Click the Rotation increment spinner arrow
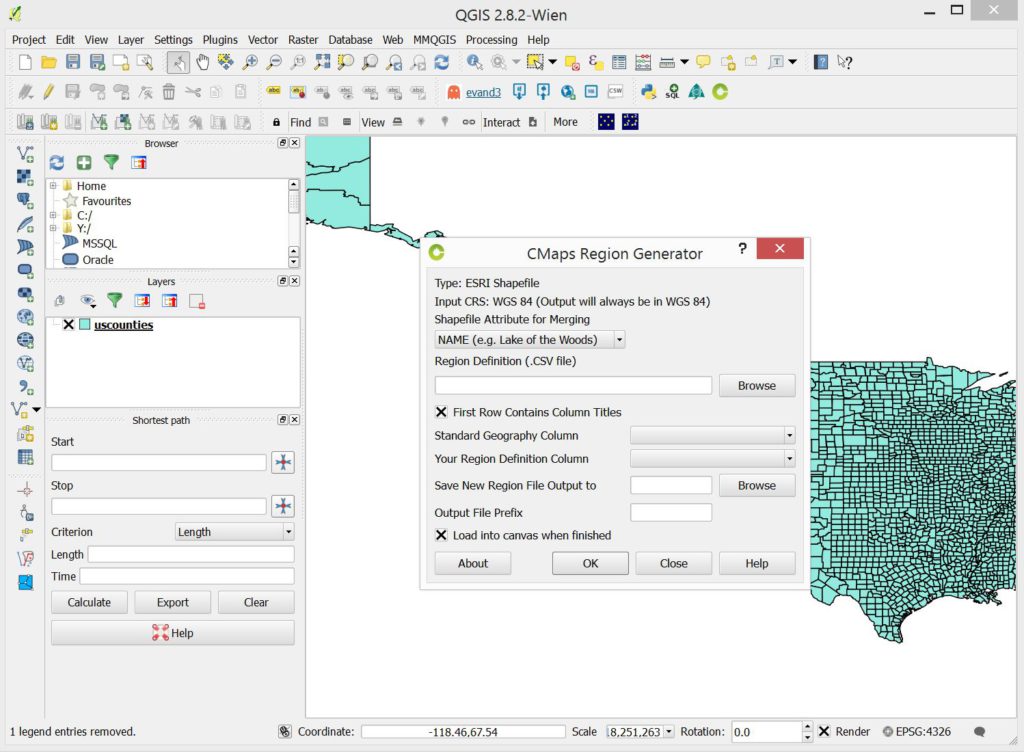1024x752 pixels. (x=808, y=727)
